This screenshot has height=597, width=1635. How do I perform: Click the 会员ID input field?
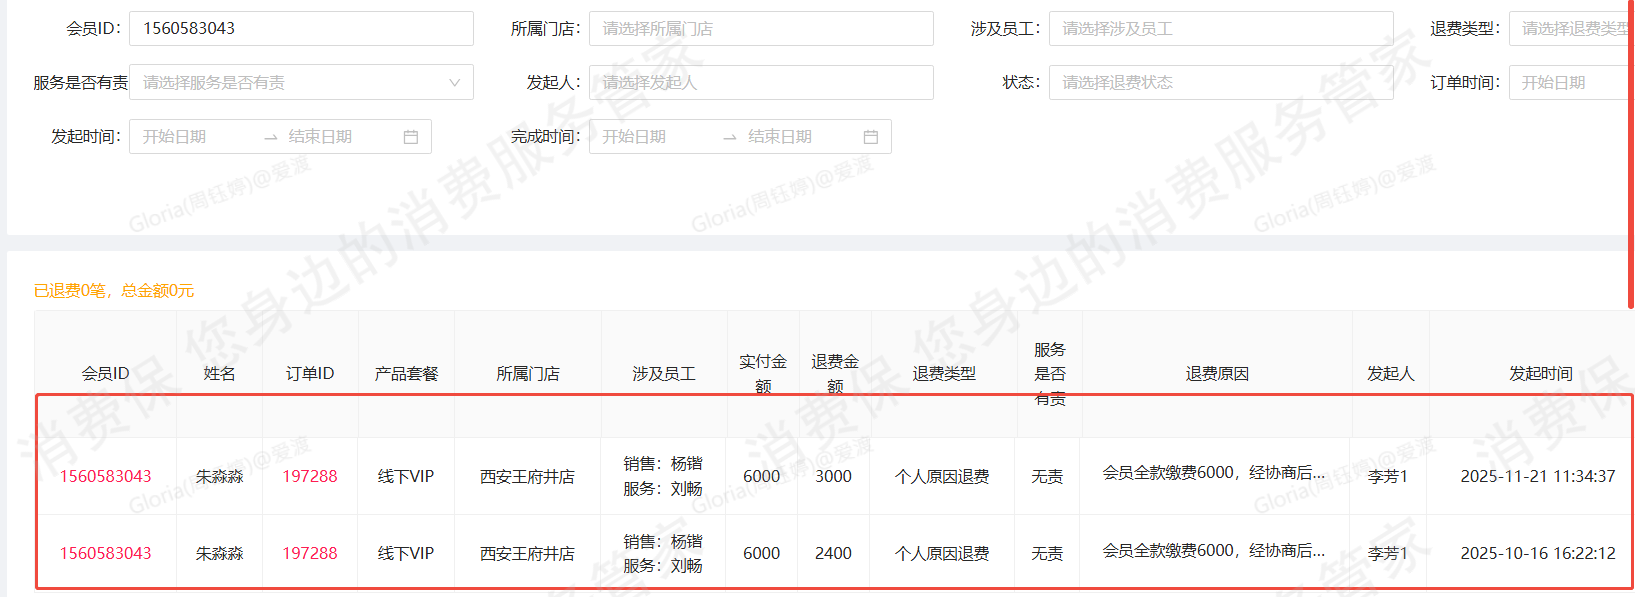(x=300, y=29)
